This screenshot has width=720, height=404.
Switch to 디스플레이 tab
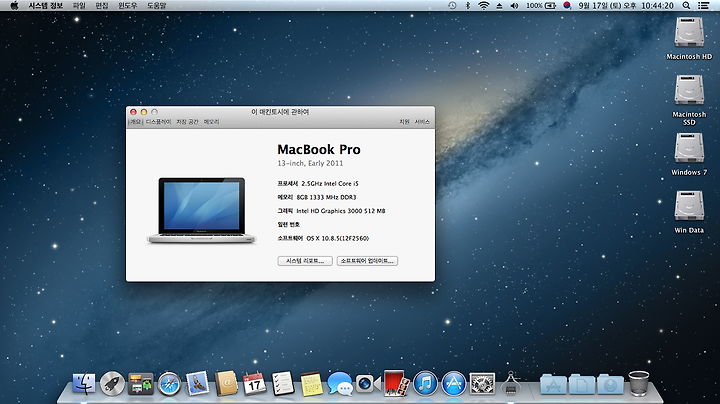pyautogui.click(x=158, y=122)
